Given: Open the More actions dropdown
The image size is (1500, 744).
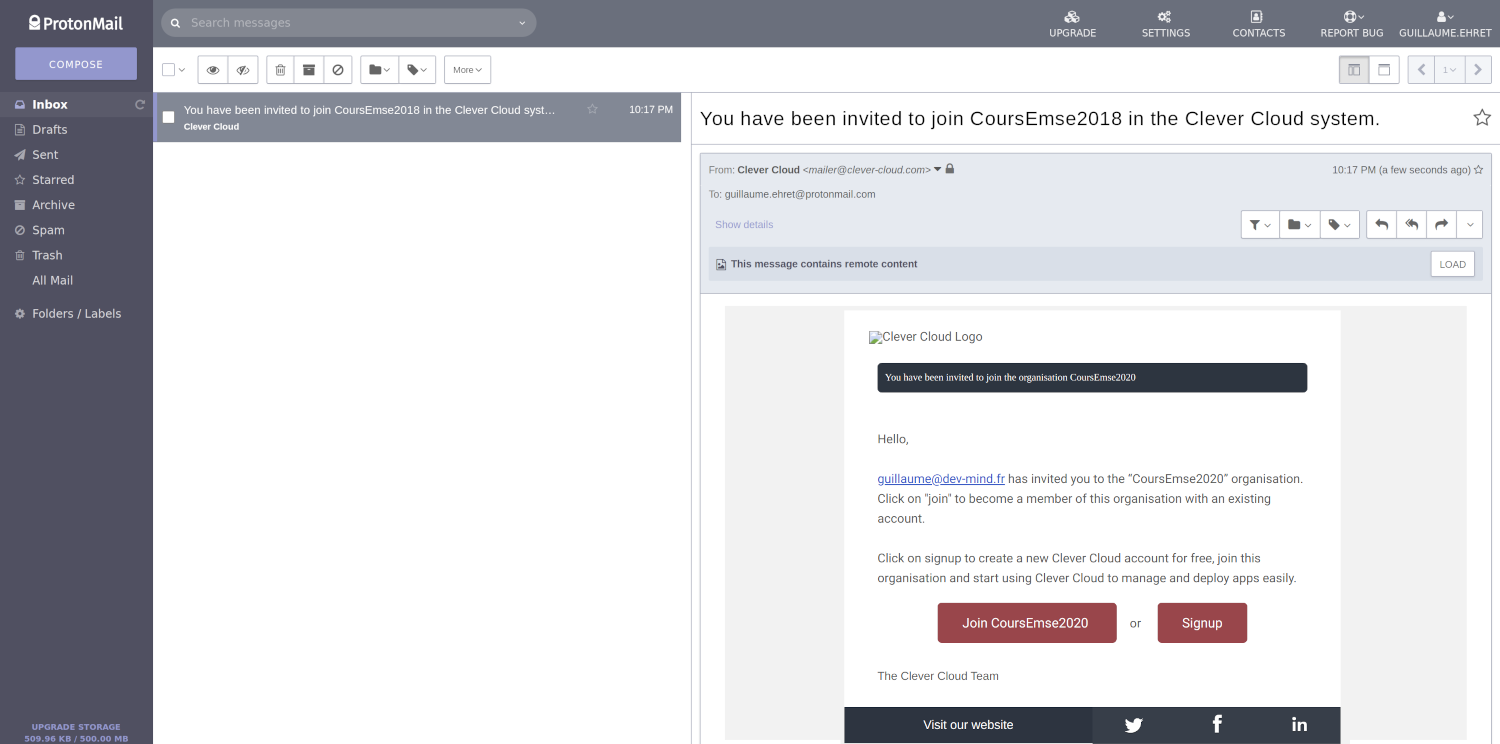Looking at the screenshot, I should [467, 70].
